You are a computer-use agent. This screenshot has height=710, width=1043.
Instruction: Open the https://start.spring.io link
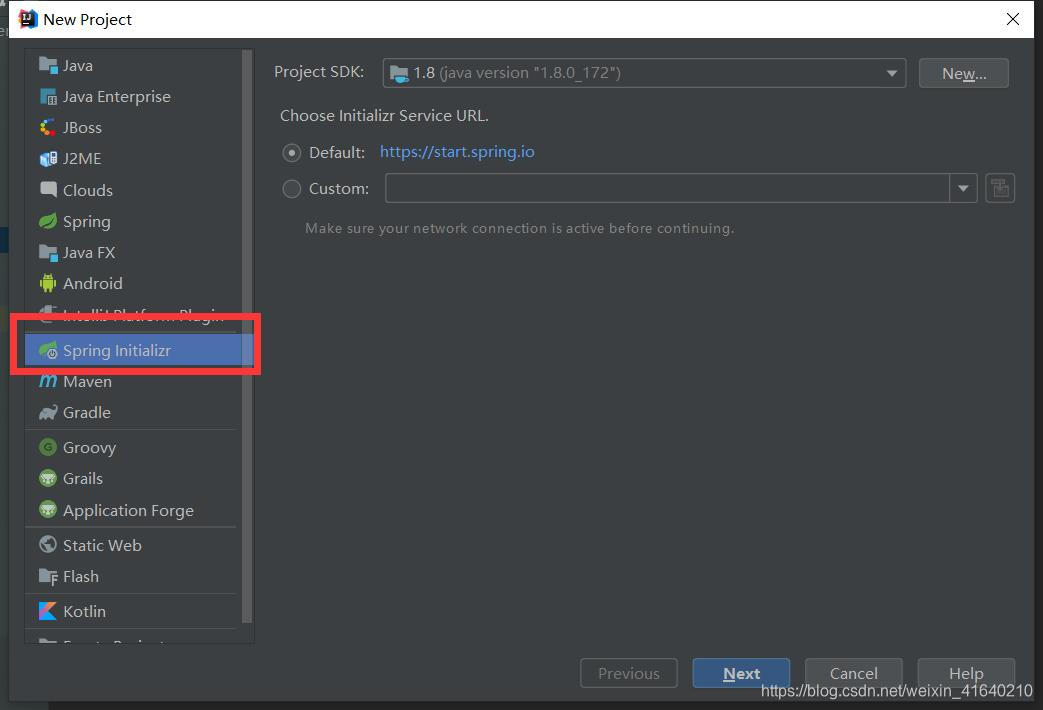coord(457,152)
